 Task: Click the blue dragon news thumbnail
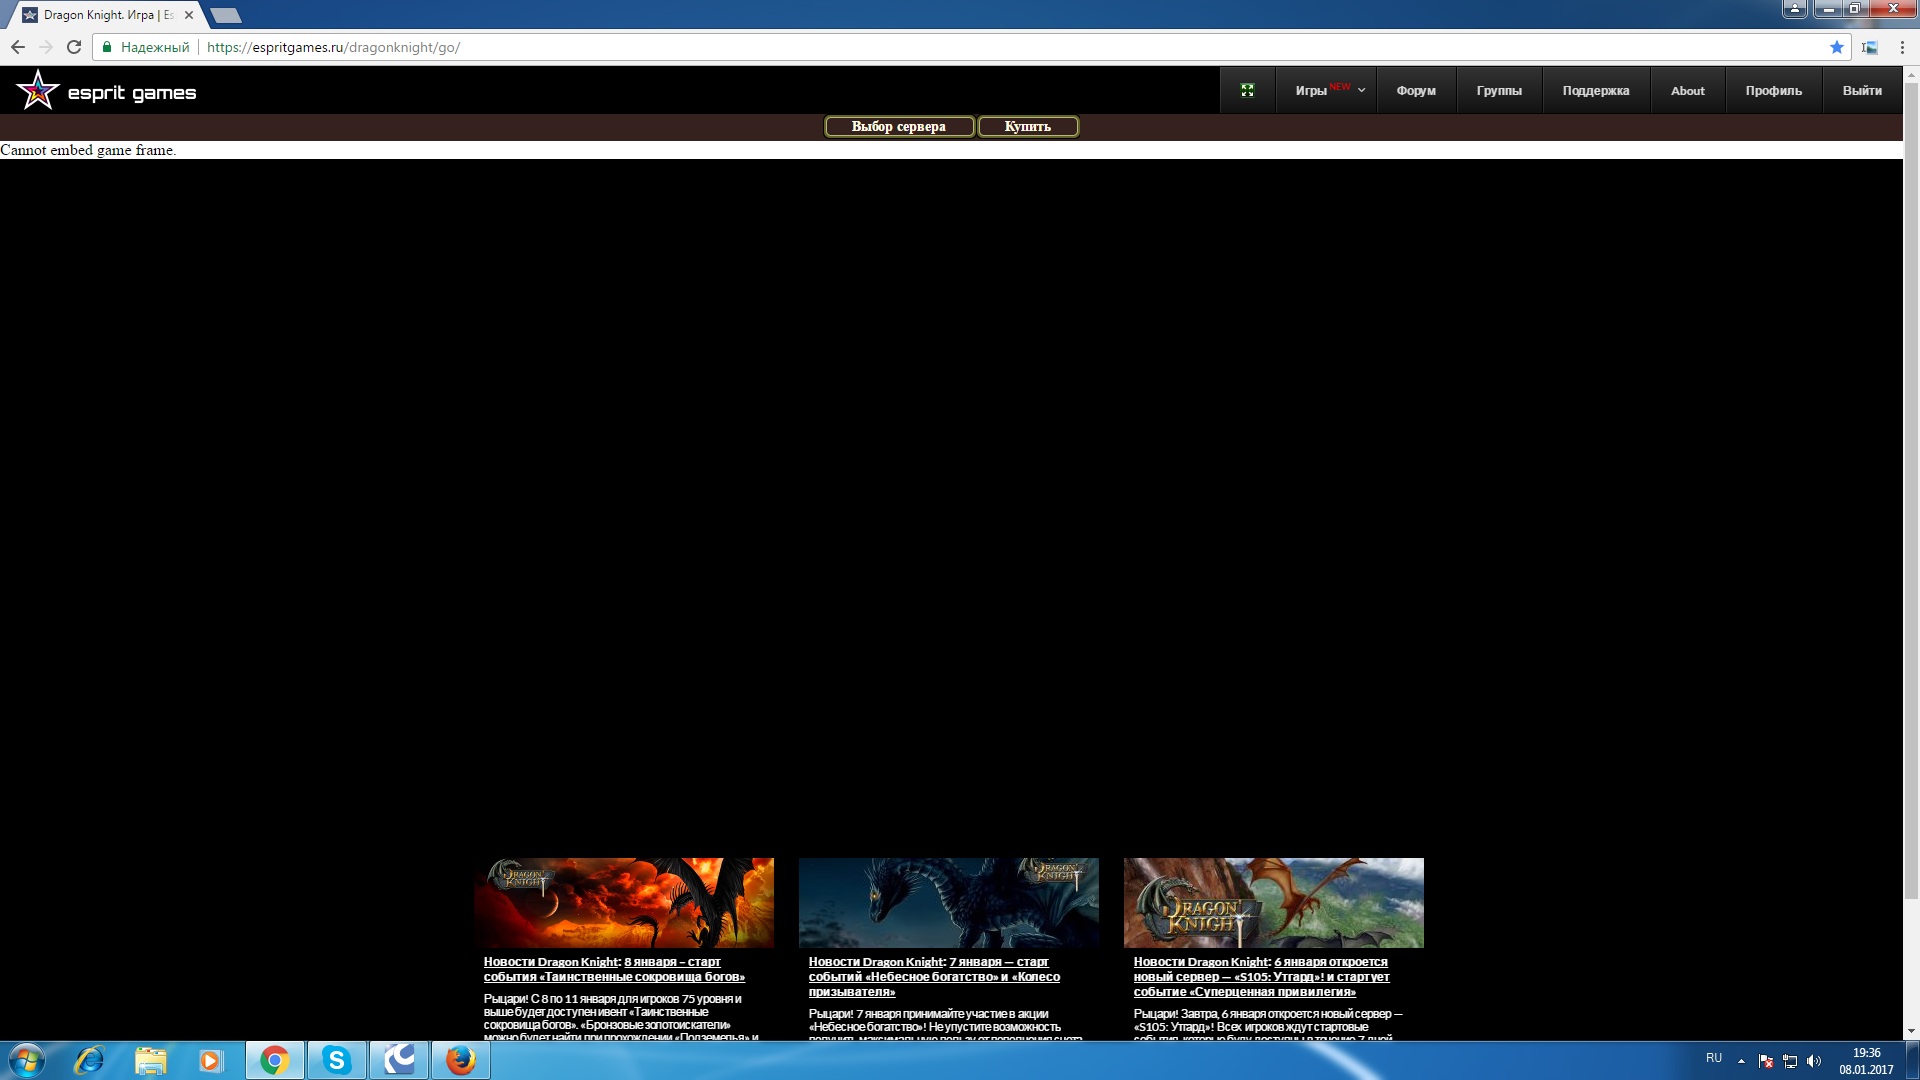coord(948,902)
